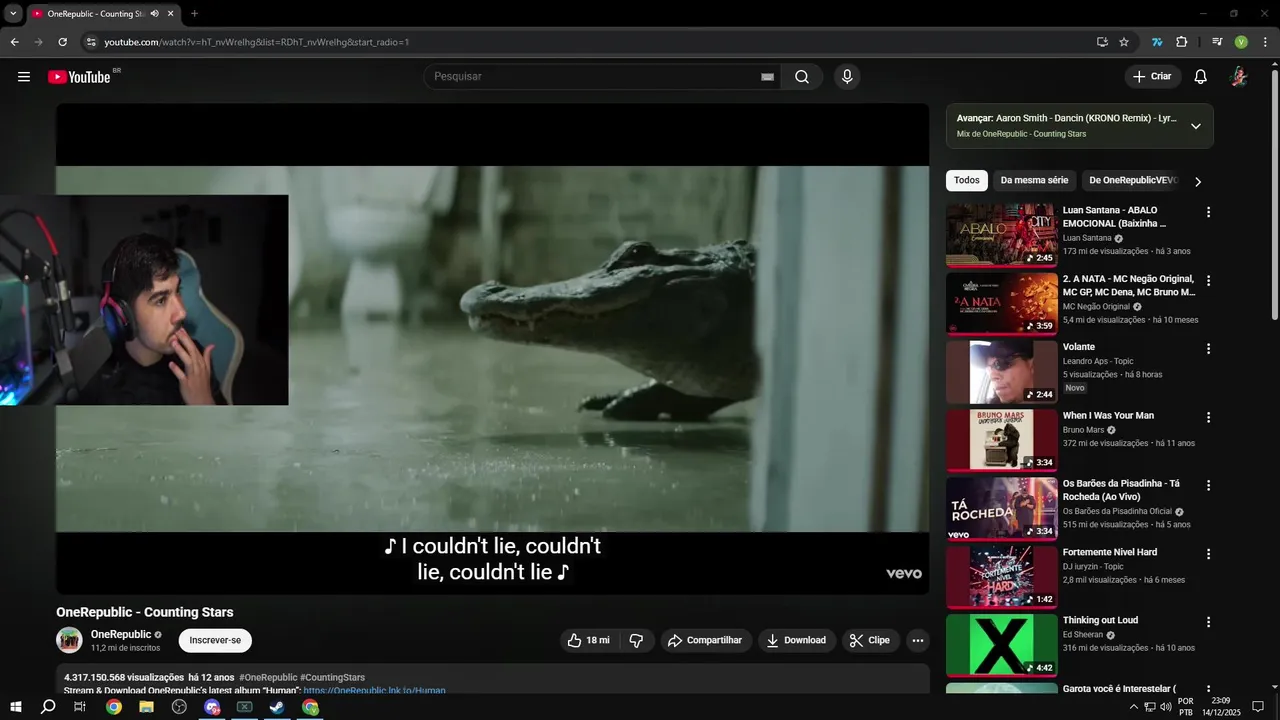This screenshot has width=1280, height=720.
Task: Open options for Luan Santana ABALO EMOCIONAL video
Action: tap(1208, 212)
